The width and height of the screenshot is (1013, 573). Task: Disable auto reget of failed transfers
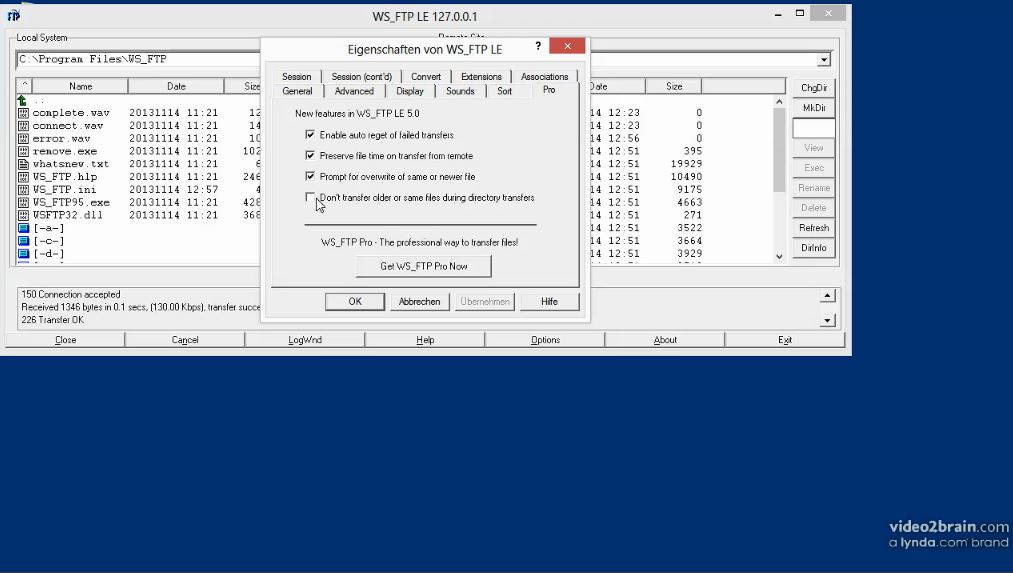[x=310, y=135]
